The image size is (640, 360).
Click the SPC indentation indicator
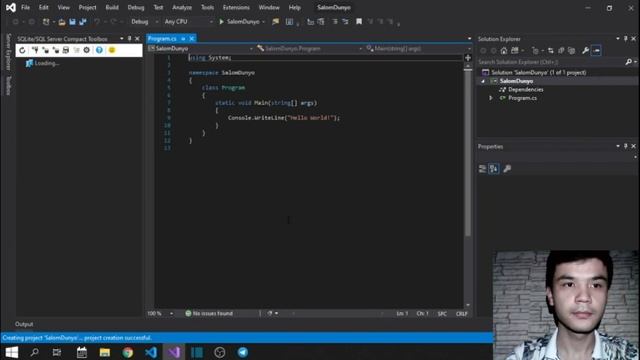tap(442, 313)
